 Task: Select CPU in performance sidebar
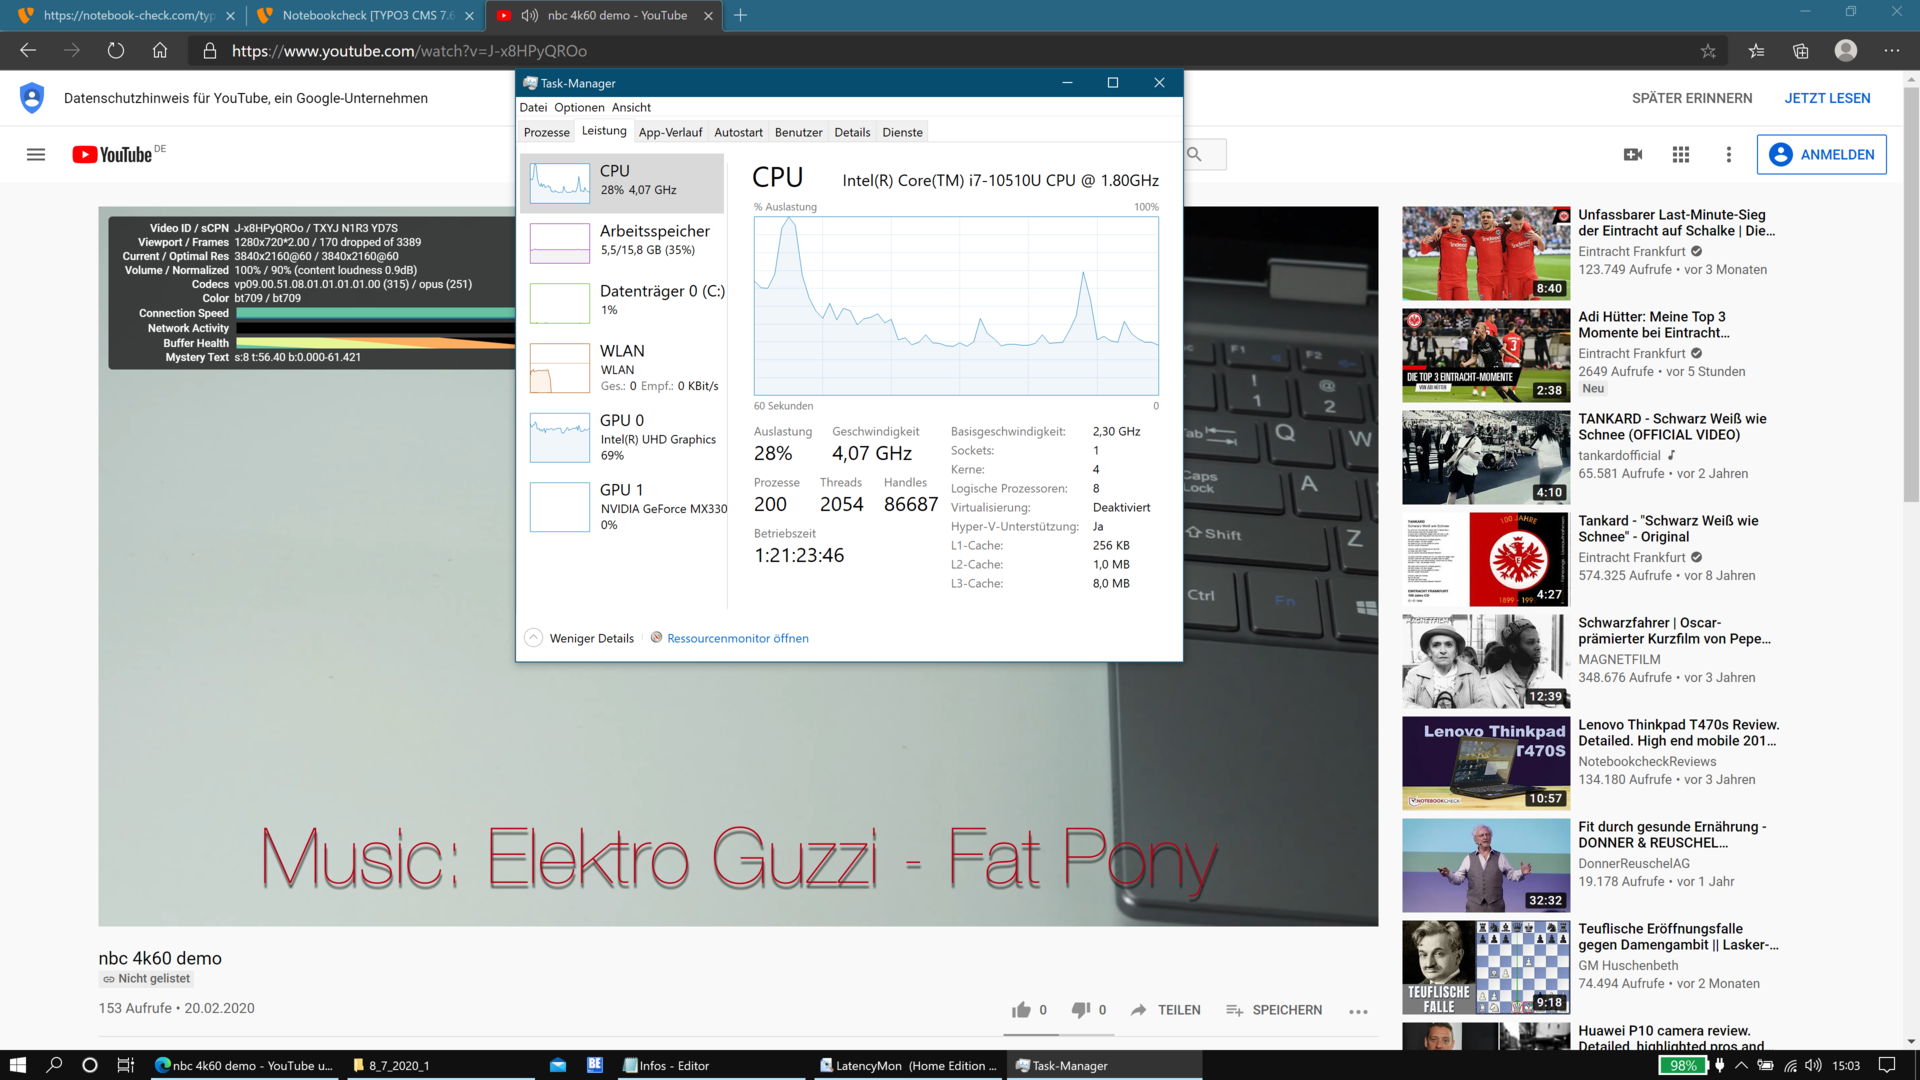click(x=622, y=182)
